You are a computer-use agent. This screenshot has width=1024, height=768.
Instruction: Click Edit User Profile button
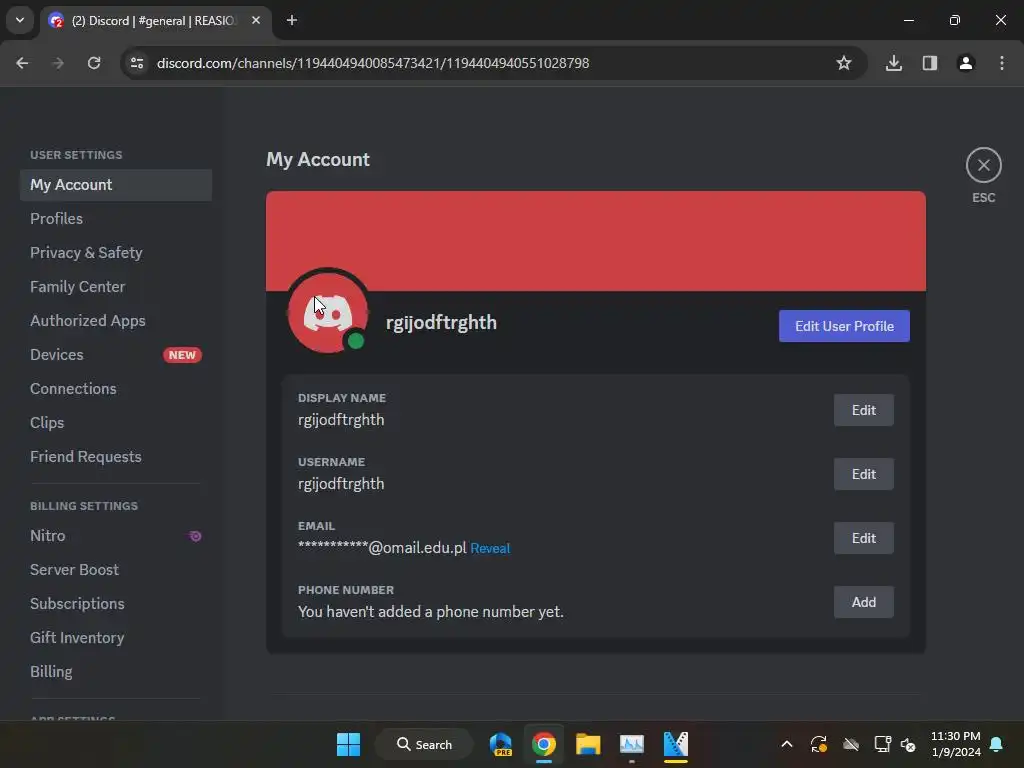tap(844, 326)
